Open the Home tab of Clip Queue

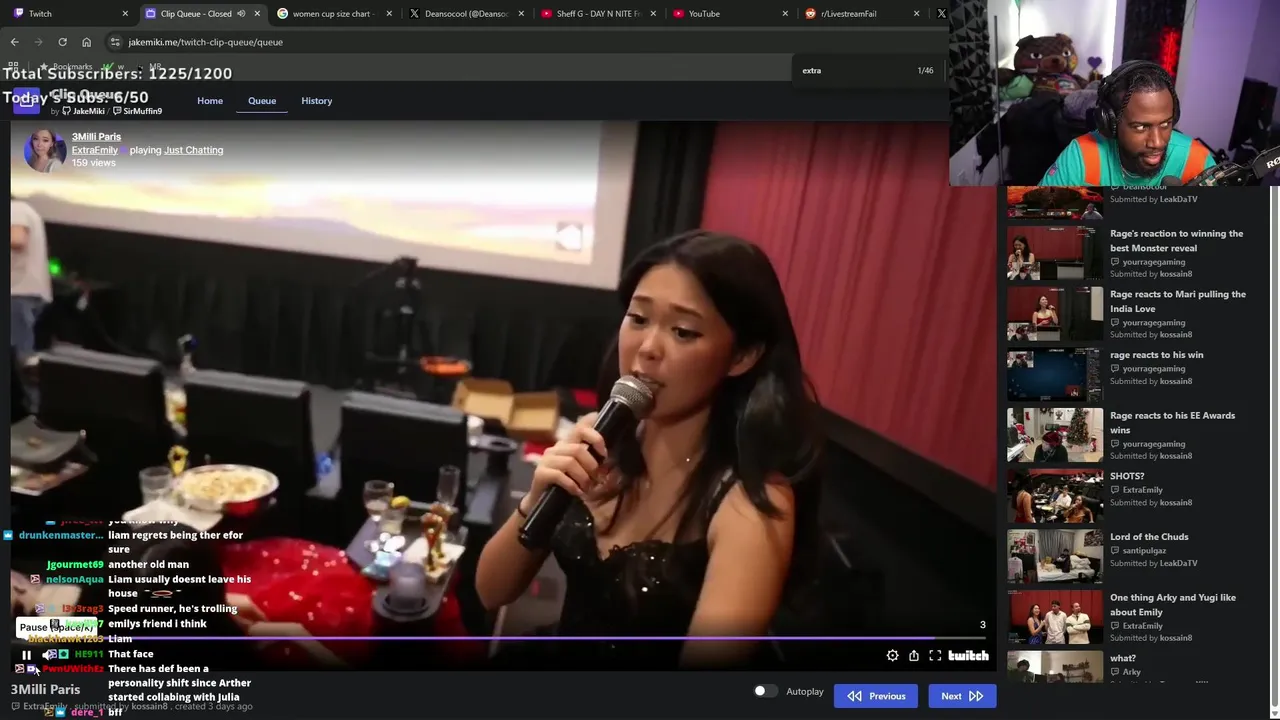tap(210, 101)
